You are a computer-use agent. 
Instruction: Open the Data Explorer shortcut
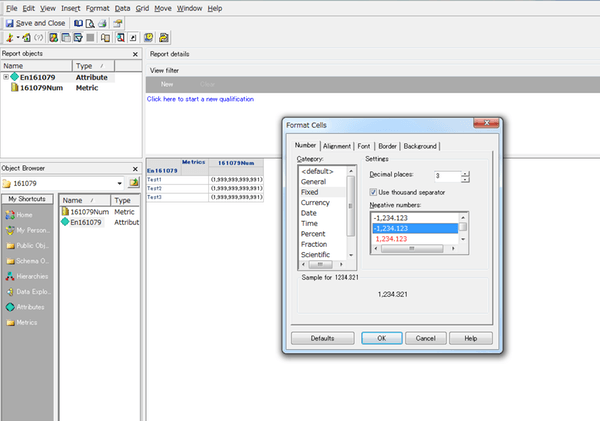pos(28,292)
